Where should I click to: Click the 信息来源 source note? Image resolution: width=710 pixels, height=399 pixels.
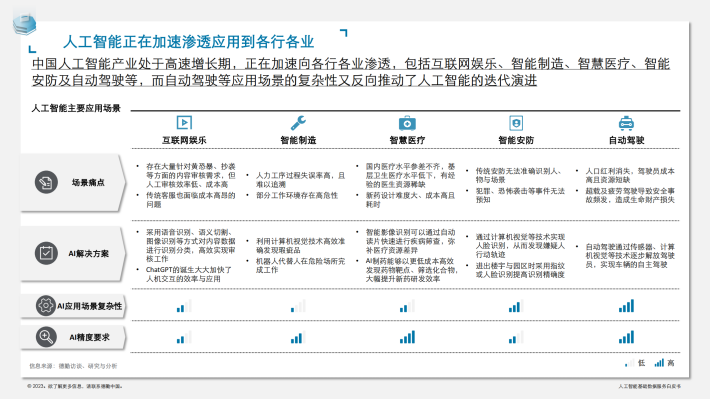click(73, 366)
